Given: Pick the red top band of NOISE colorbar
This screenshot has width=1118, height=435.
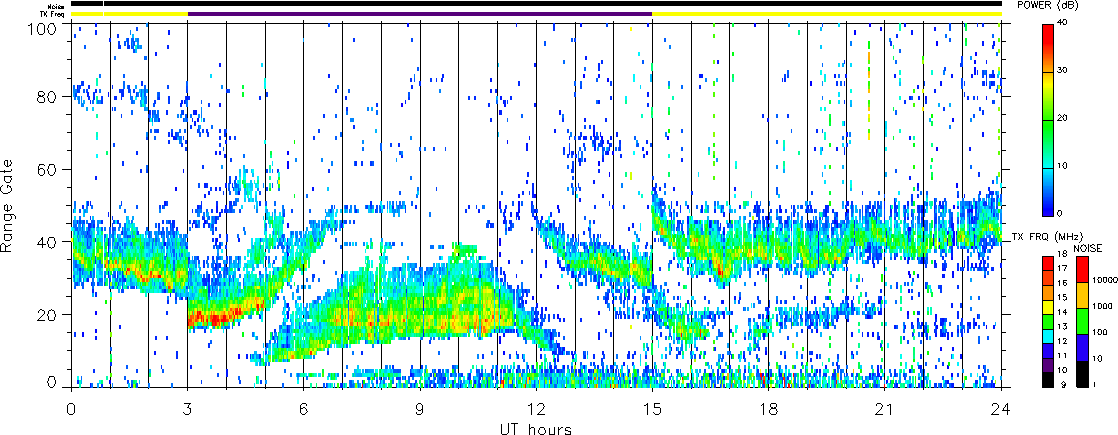Looking at the screenshot, I should (1082, 270).
